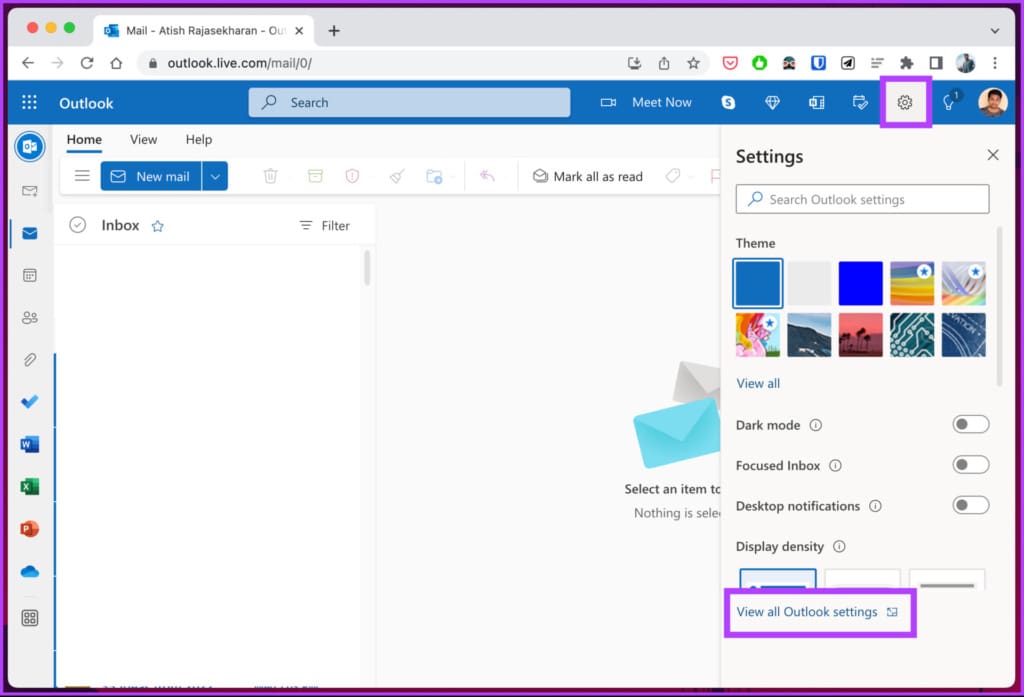Toggle Desktop notifications switch

[x=970, y=506]
